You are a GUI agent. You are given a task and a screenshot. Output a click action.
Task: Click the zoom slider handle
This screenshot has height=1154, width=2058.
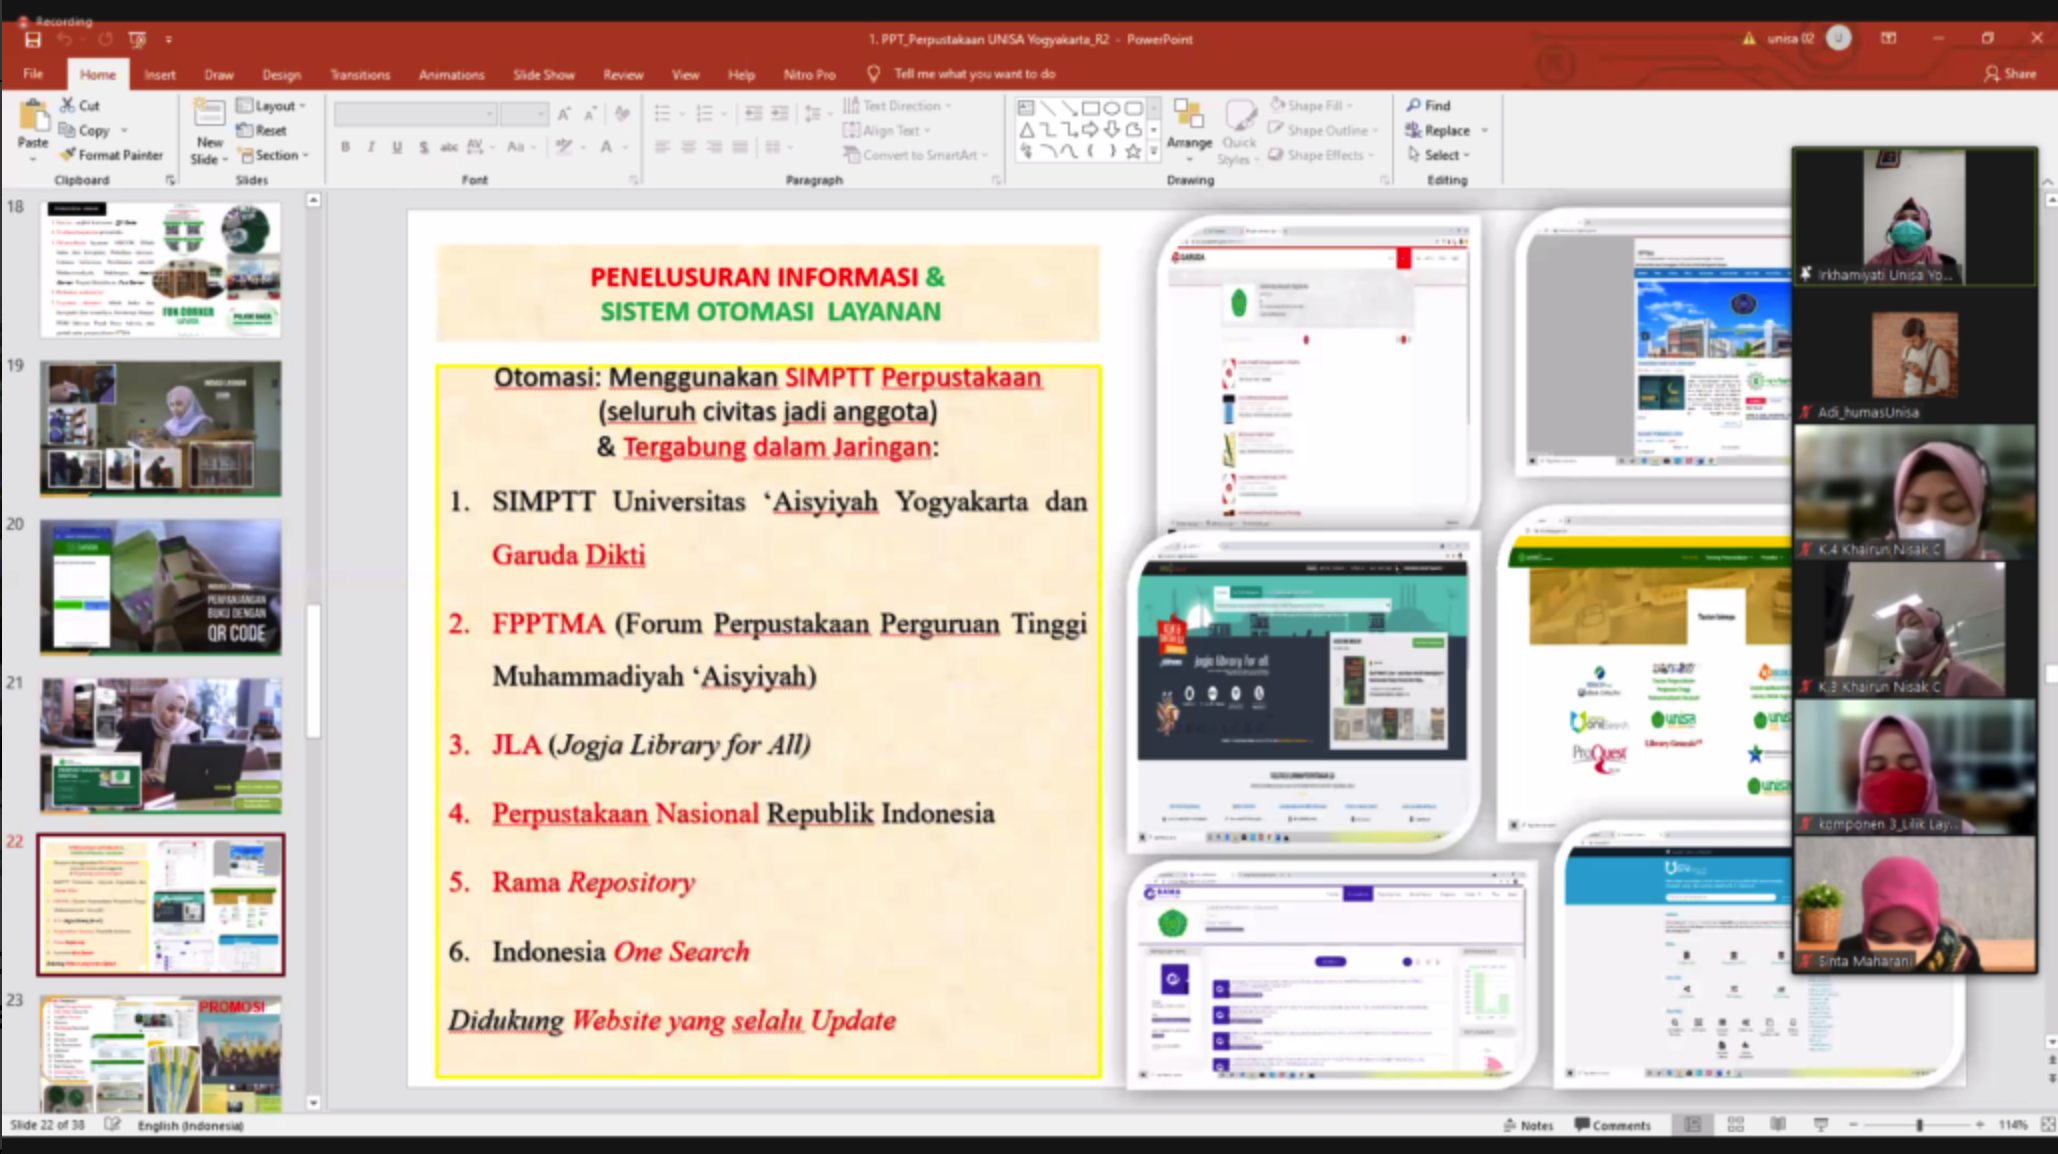(1919, 1125)
